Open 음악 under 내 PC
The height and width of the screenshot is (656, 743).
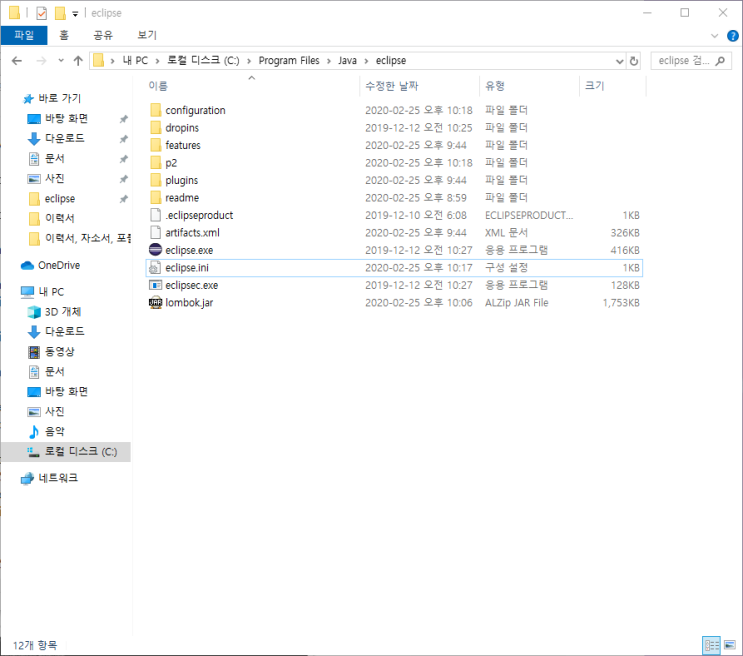(x=54, y=431)
